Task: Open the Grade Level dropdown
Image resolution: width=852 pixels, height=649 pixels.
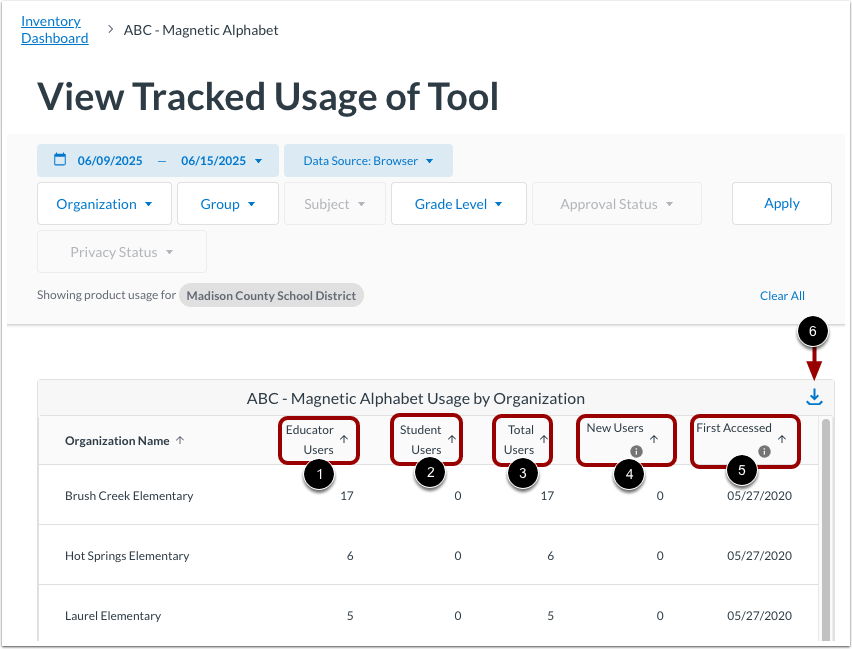Action: pyautogui.click(x=458, y=203)
